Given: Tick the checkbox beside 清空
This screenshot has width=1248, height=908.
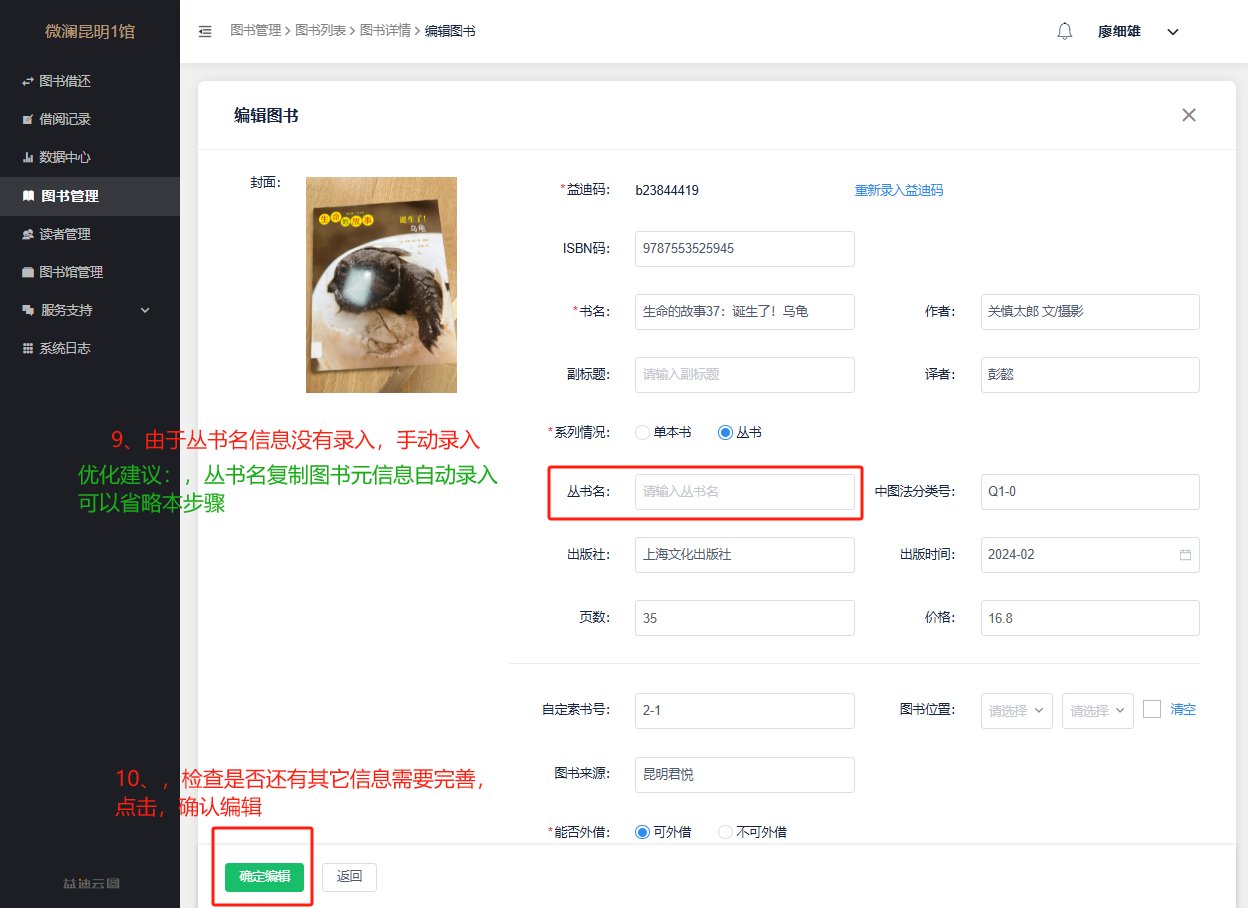Looking at the screenshot, I should coord(1152,709).
